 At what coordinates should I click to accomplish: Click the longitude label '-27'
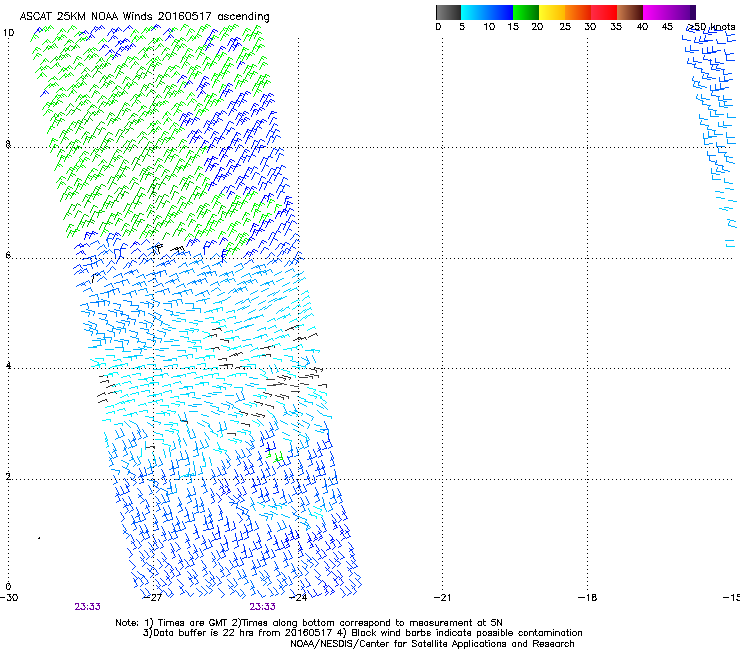tap(153, 598)
